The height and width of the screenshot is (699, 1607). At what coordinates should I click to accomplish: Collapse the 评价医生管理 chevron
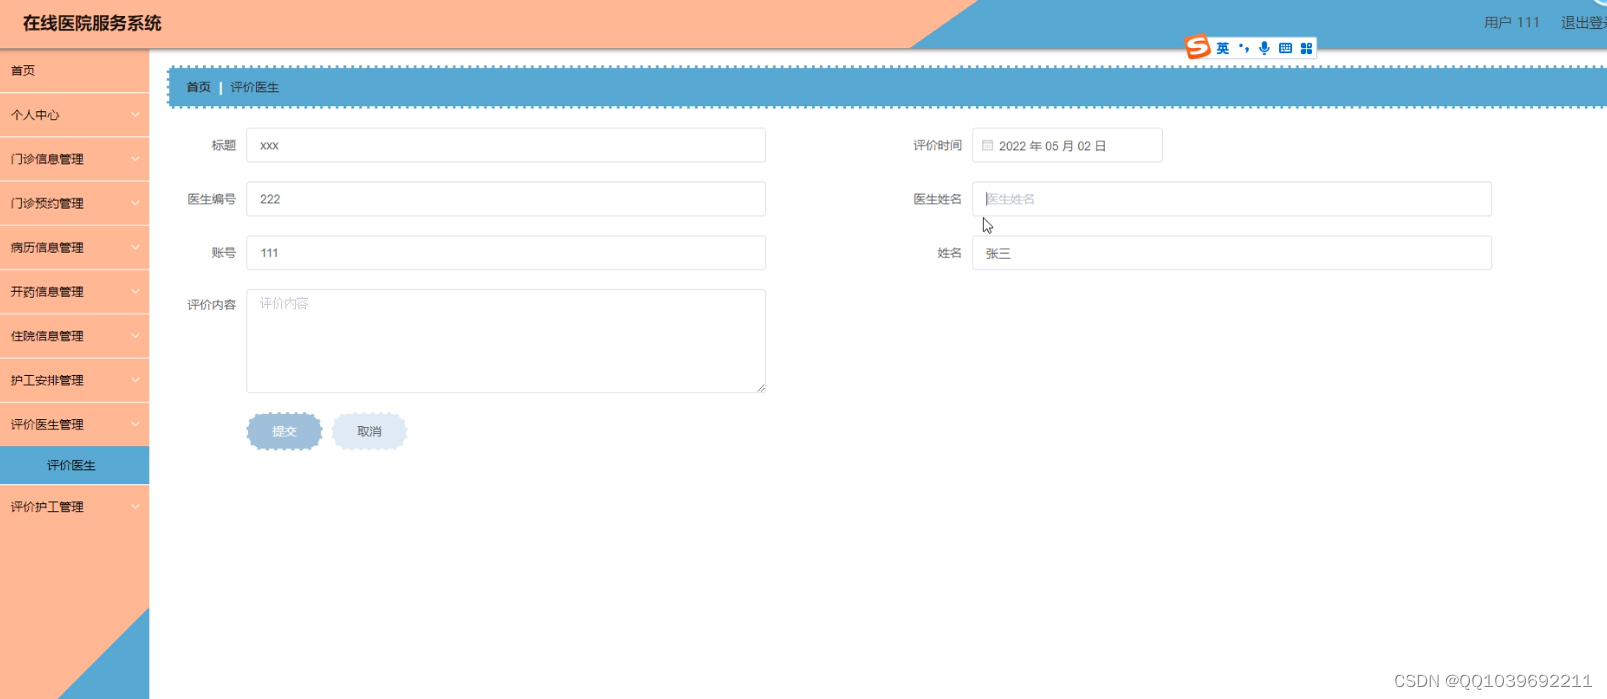[135, 424]
